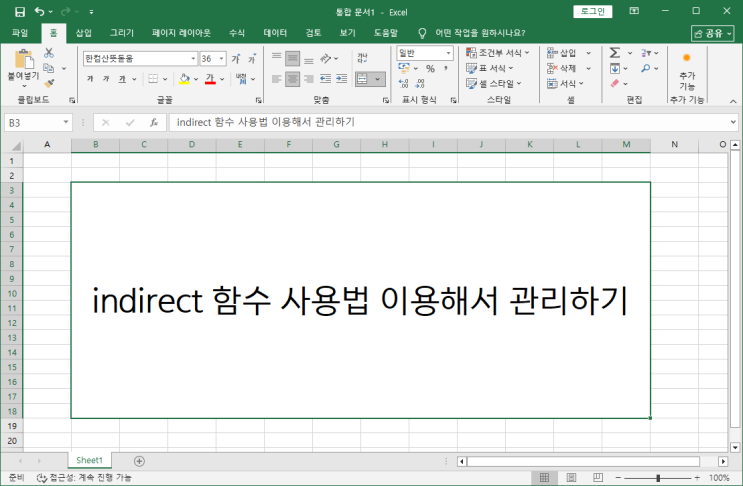Add a new sheet with plus icon
Viewport: 743px width, 486px height.
[139, 460]
